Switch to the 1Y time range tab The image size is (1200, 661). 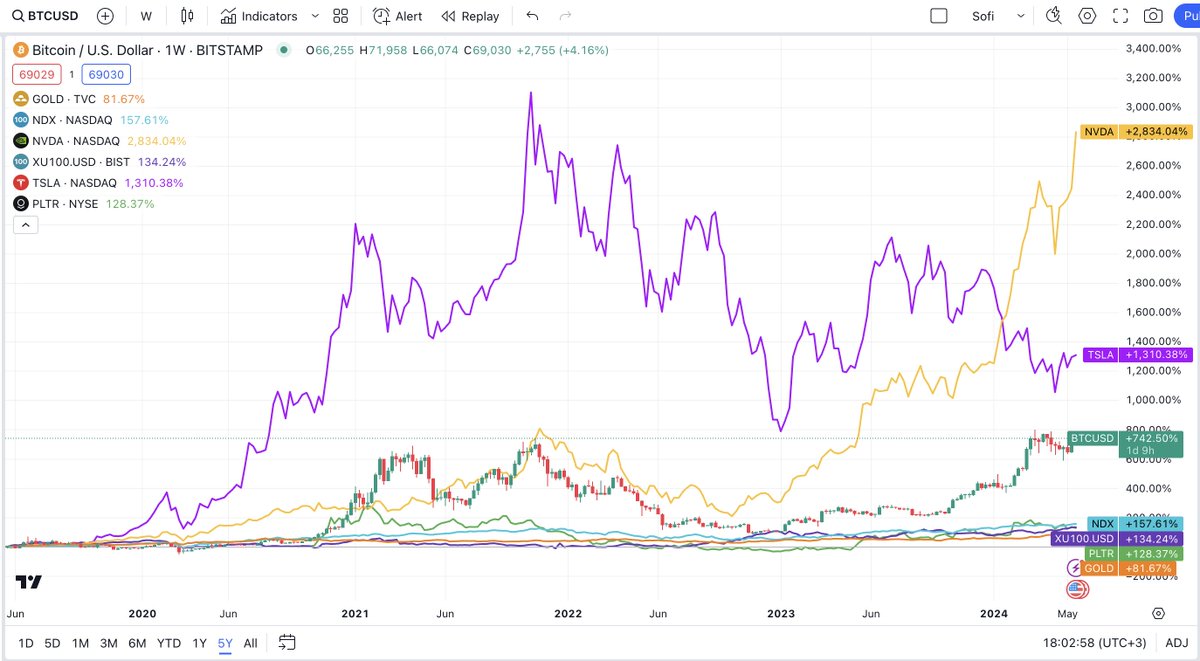(198, 643)
